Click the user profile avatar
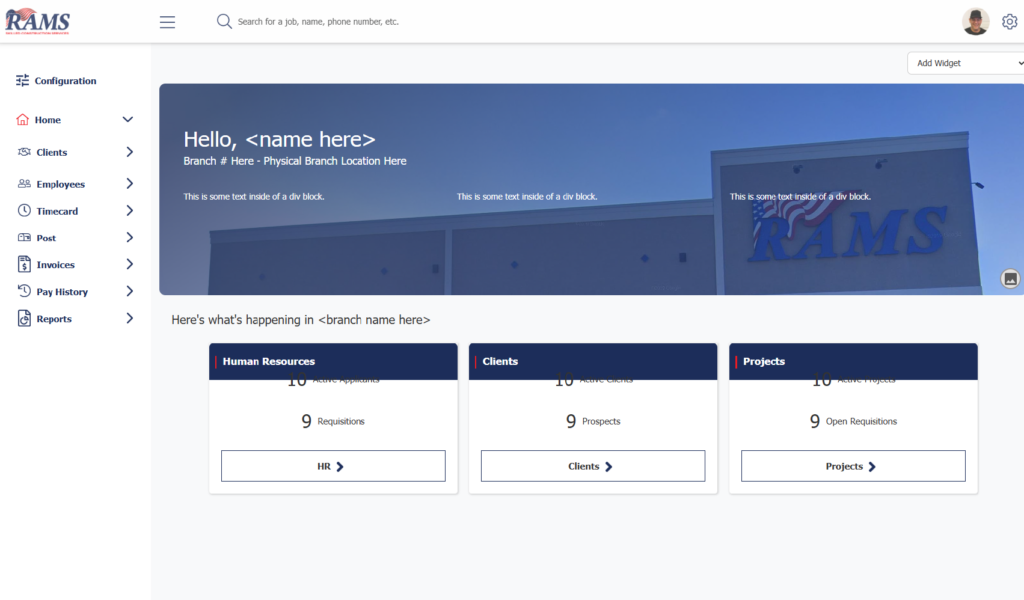The height and width of the screenshot is (600, 1024). [x=975, y=22]
